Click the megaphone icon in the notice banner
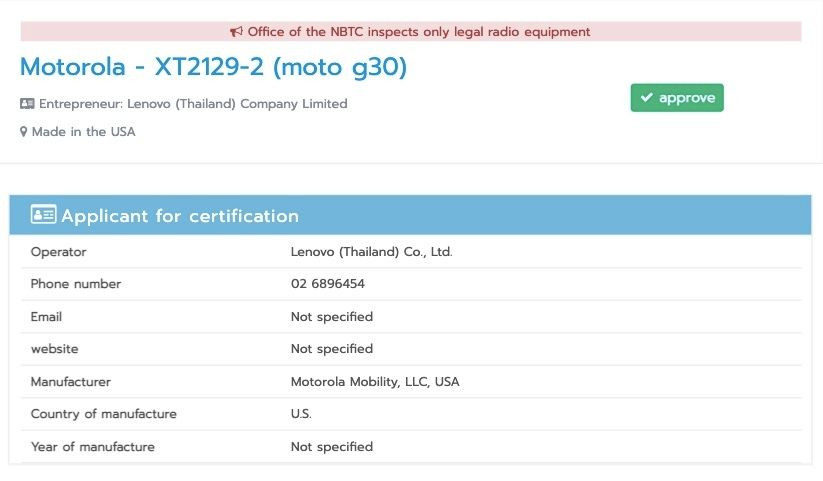Viewport: 823px width, 481px height. [x=238, y=32]
